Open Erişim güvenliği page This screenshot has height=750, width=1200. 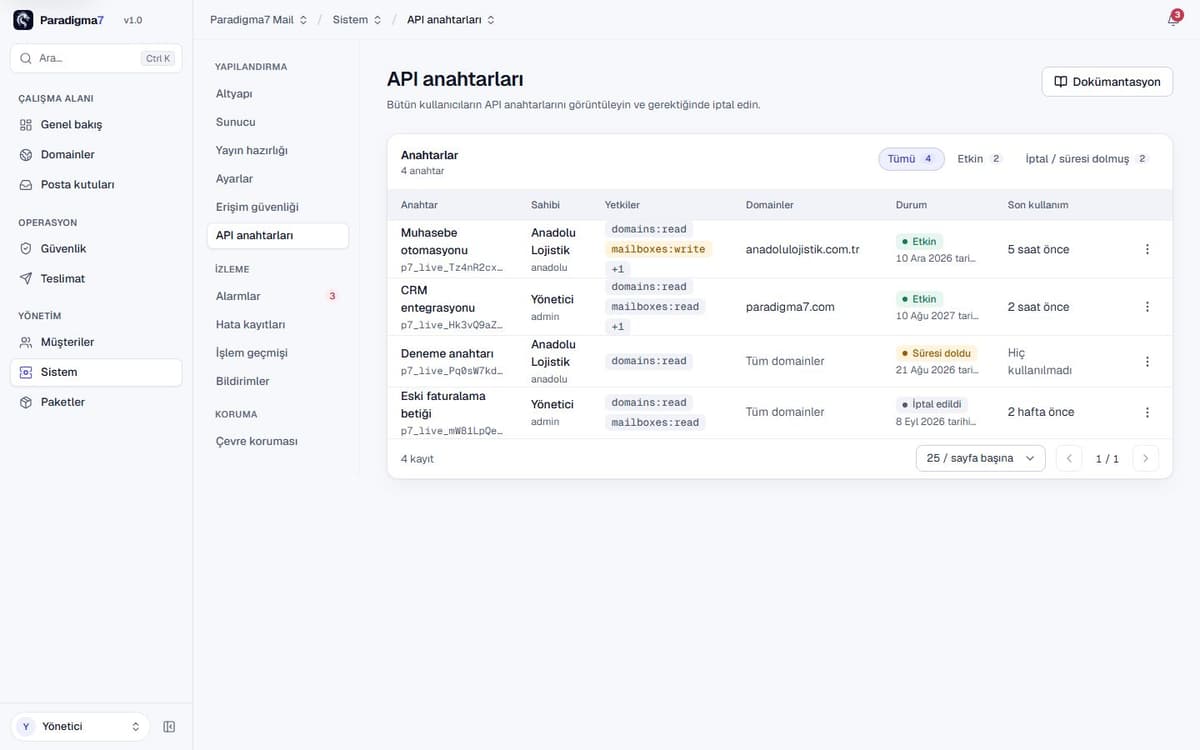click(278, 207)
